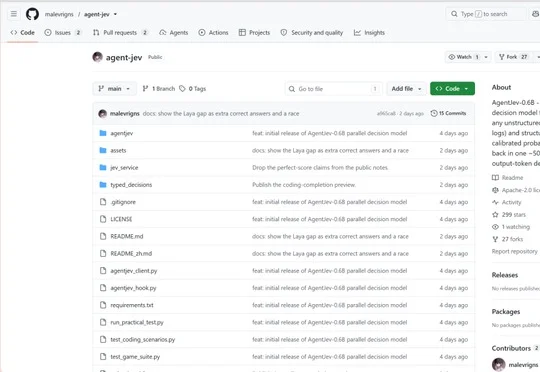The height and width of the screenshot is (372, 540).
Task: Open the agentjev folder icon
Action: point(103,133)
